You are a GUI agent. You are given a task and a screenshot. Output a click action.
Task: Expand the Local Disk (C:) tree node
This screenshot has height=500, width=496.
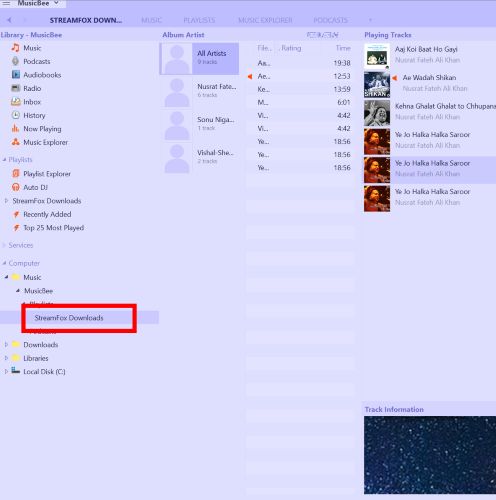coord(6,371)
